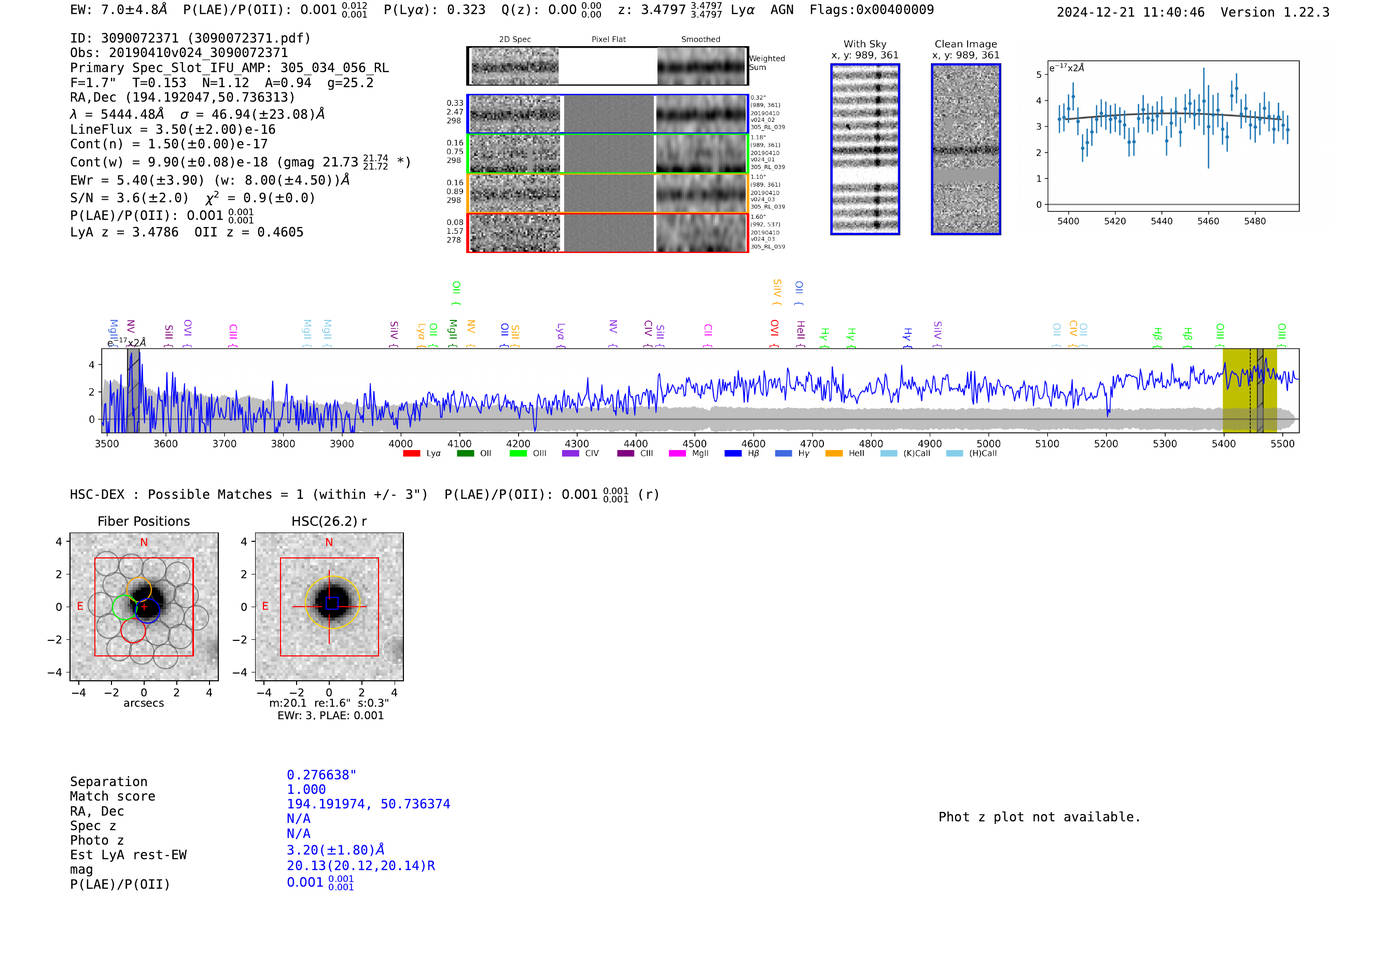Click the orange HeII legend swatch
1400x953 pixels.
tap(834, 454)
